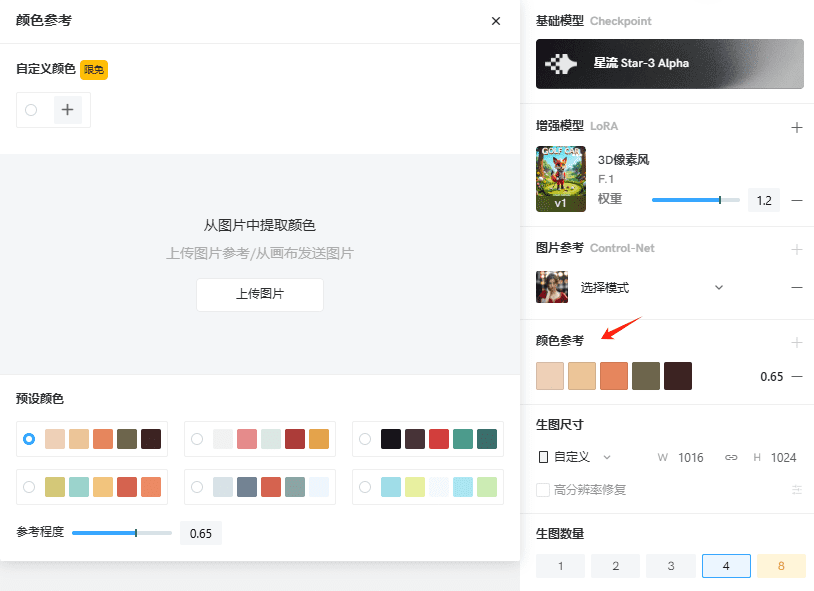The width and height of the screenshot is (814, 591).
Task: Click the 上传图片 button
Action: pyautogui.click(x=259, y=295)
